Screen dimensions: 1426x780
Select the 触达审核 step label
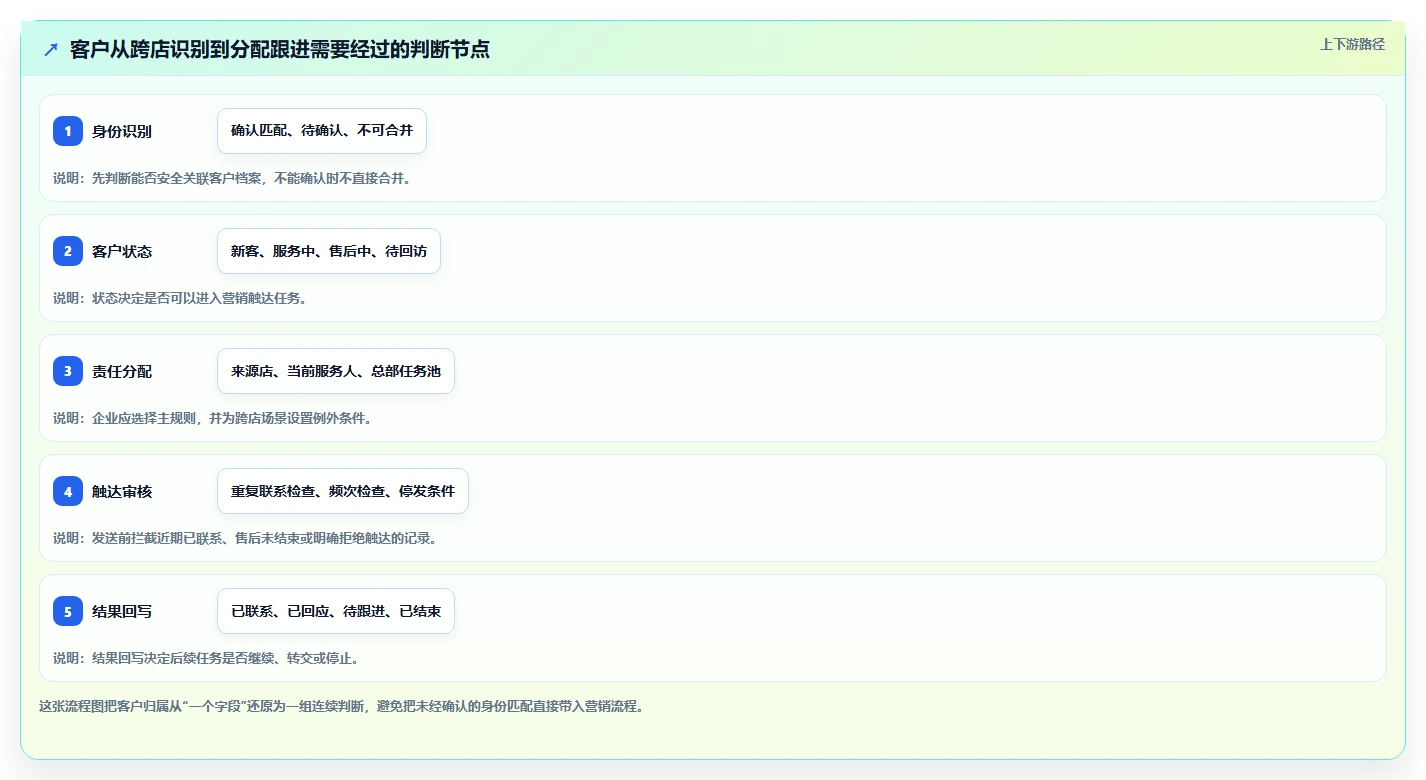pos(122,491)
